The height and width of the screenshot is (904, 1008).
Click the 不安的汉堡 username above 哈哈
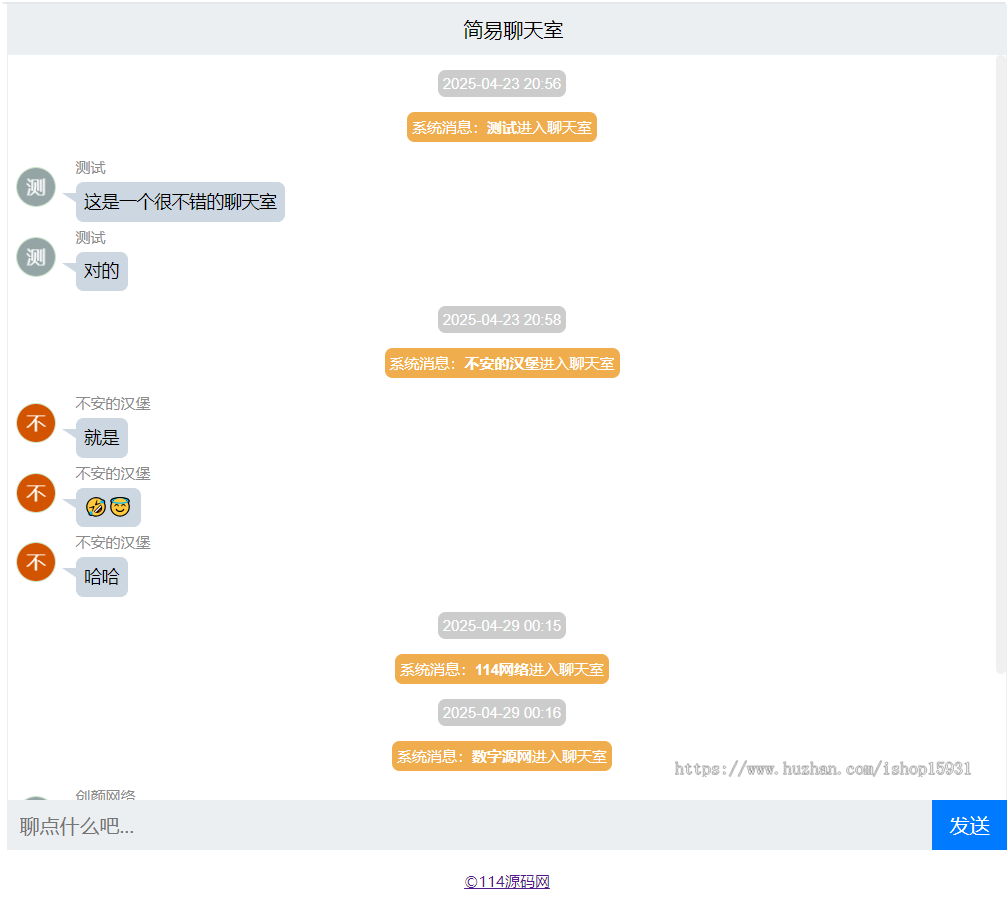pyautogui.click(x=112, y=543)
